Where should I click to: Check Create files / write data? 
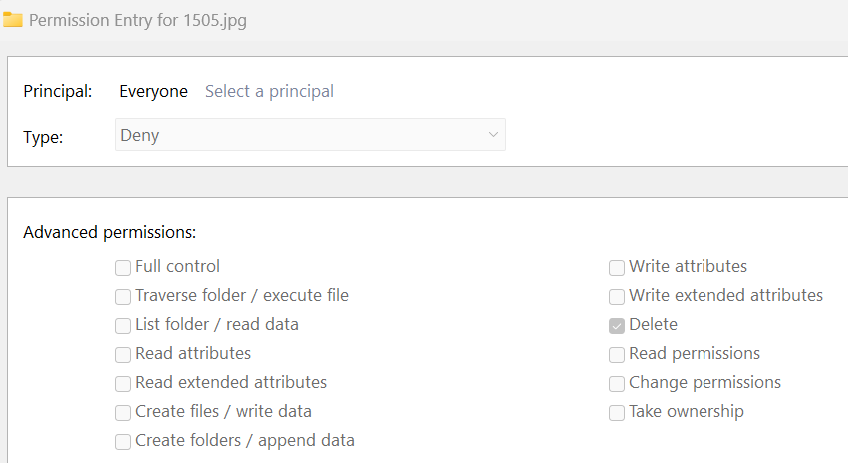point(123,413)
